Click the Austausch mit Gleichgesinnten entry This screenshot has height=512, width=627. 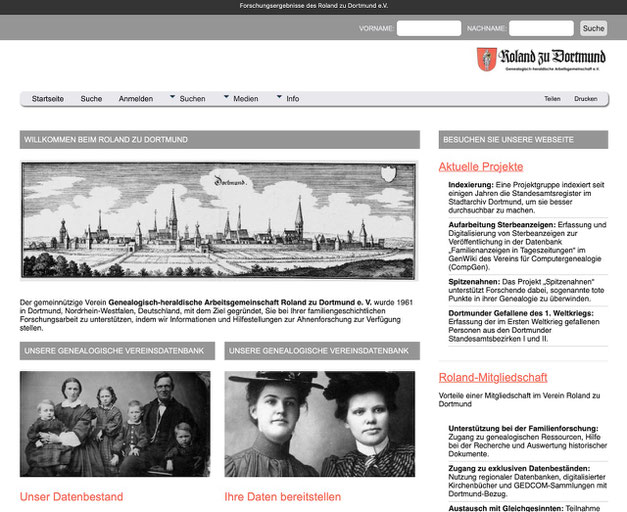tap(528, 508)
